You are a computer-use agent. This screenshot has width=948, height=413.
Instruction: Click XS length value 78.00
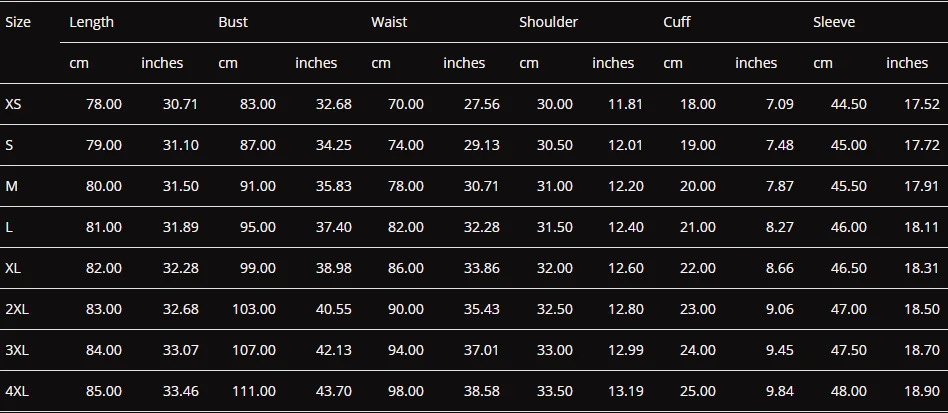pyautogui.click(x=104, y=104)
